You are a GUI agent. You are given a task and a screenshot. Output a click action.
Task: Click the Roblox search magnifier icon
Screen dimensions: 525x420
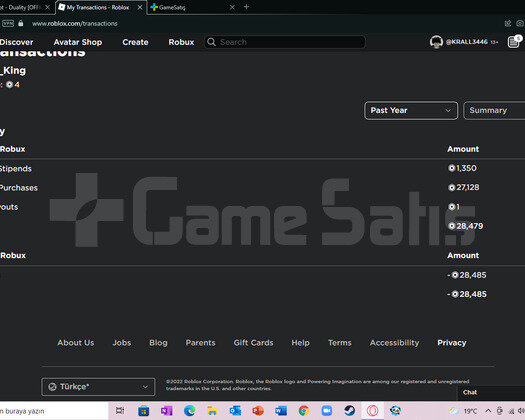coord(211,42)
